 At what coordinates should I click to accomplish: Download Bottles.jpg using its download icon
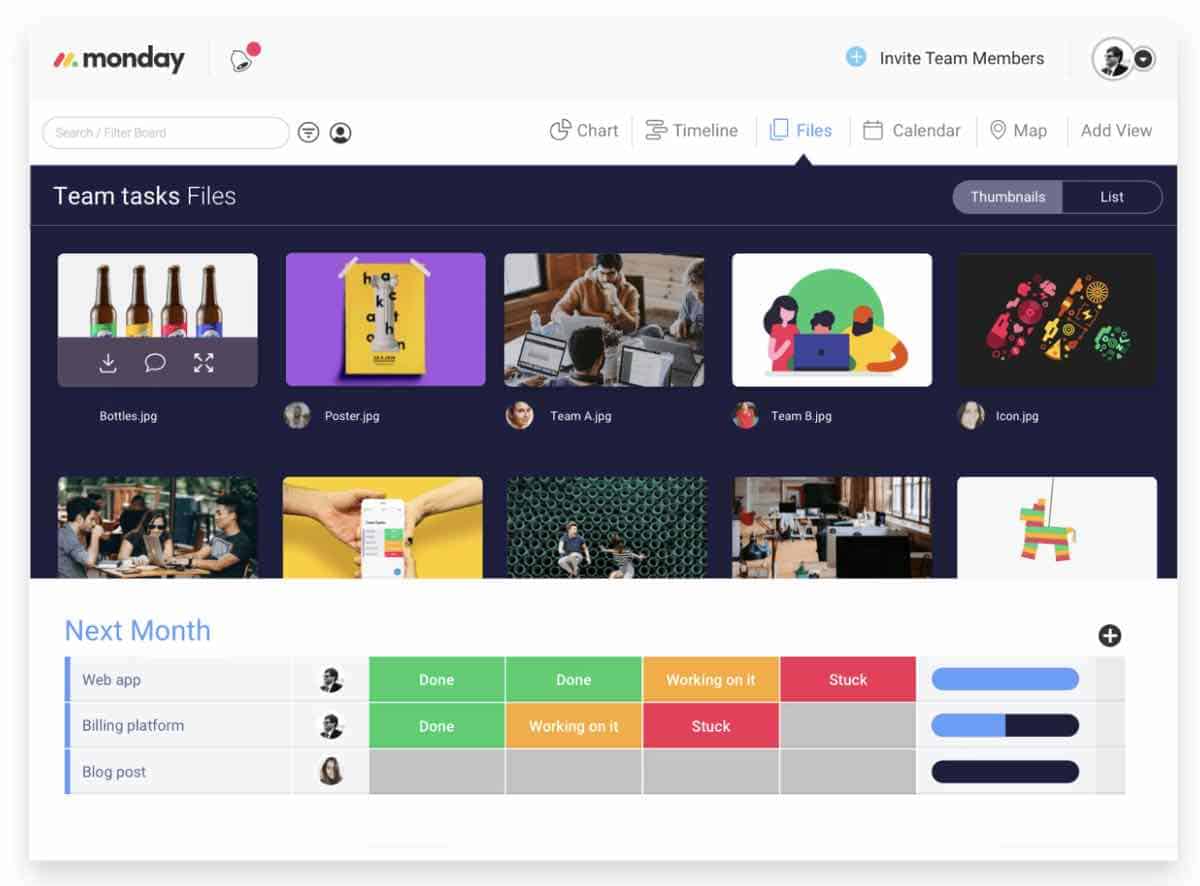[x=107, y=363]
